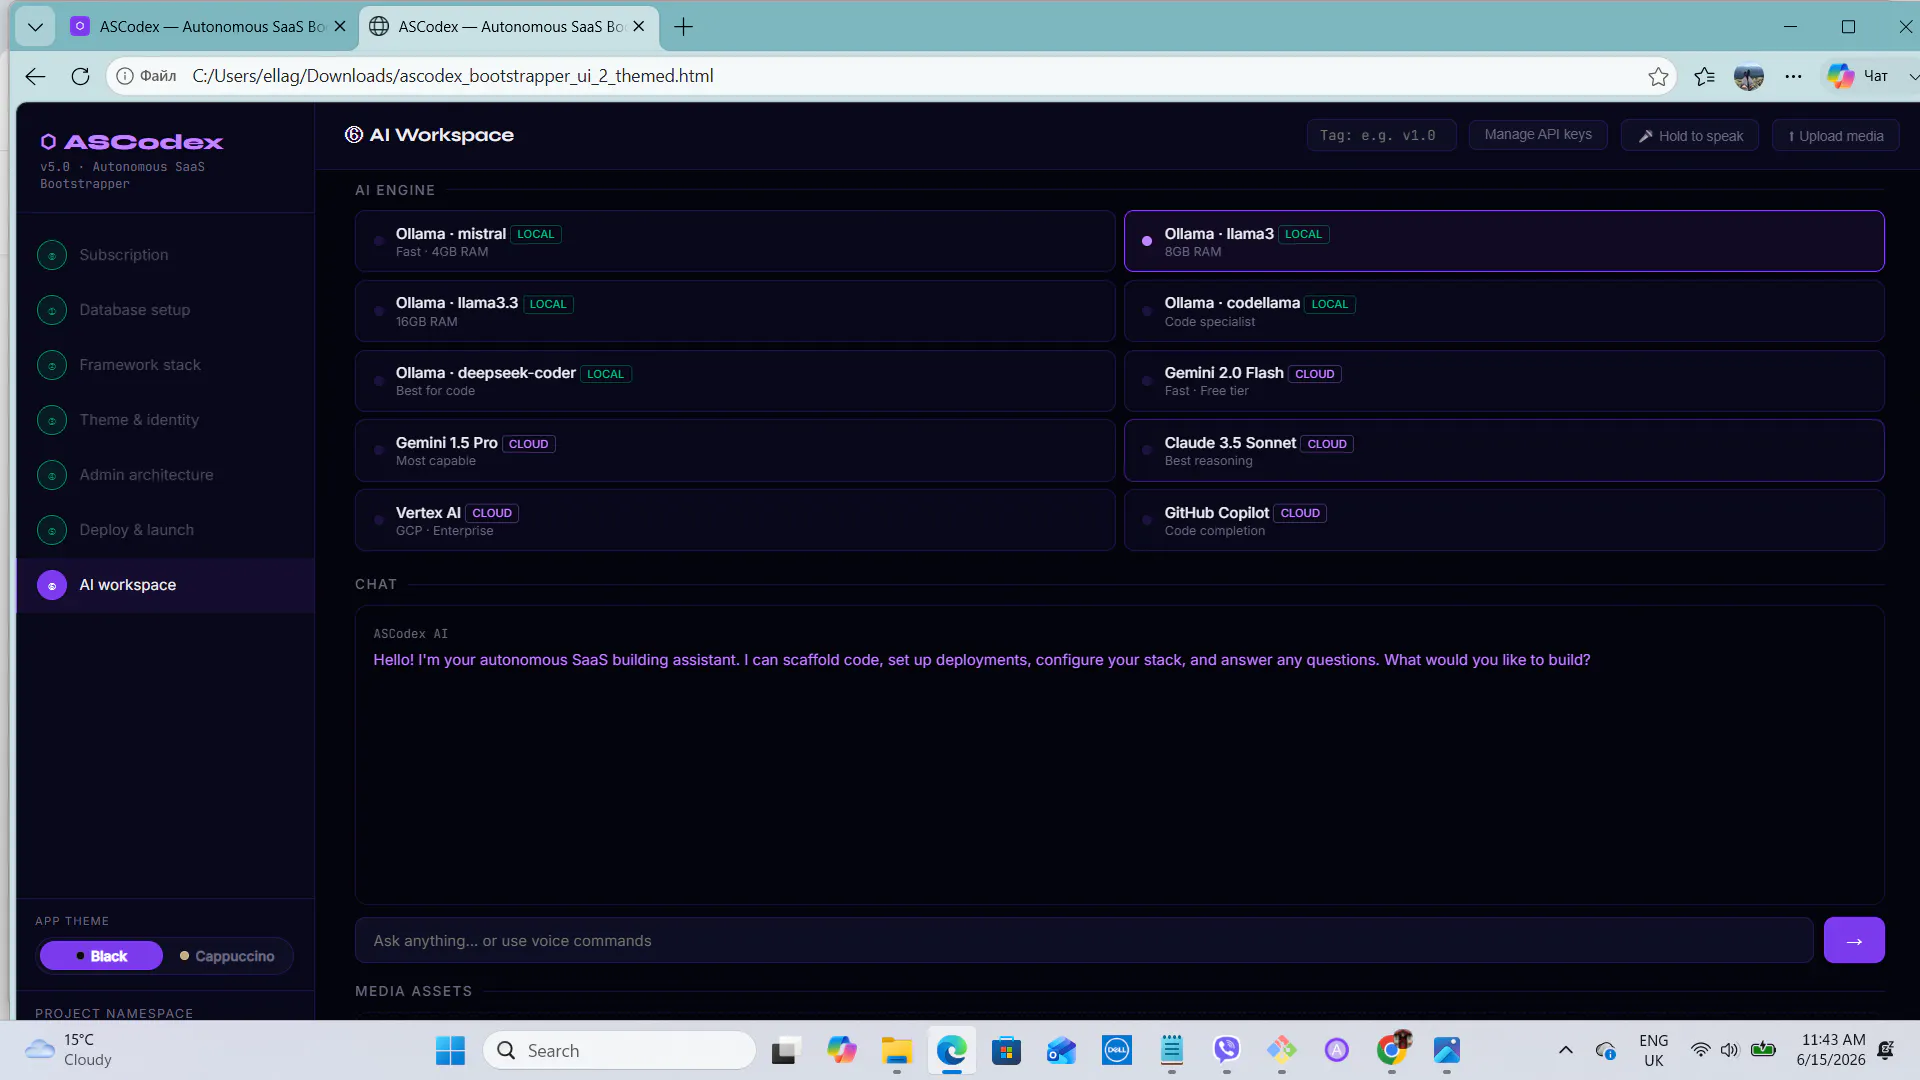Click the Hold to speak button
Image resolution: width=1920 pixels, height=1080 pixels.
(1691, 136)
